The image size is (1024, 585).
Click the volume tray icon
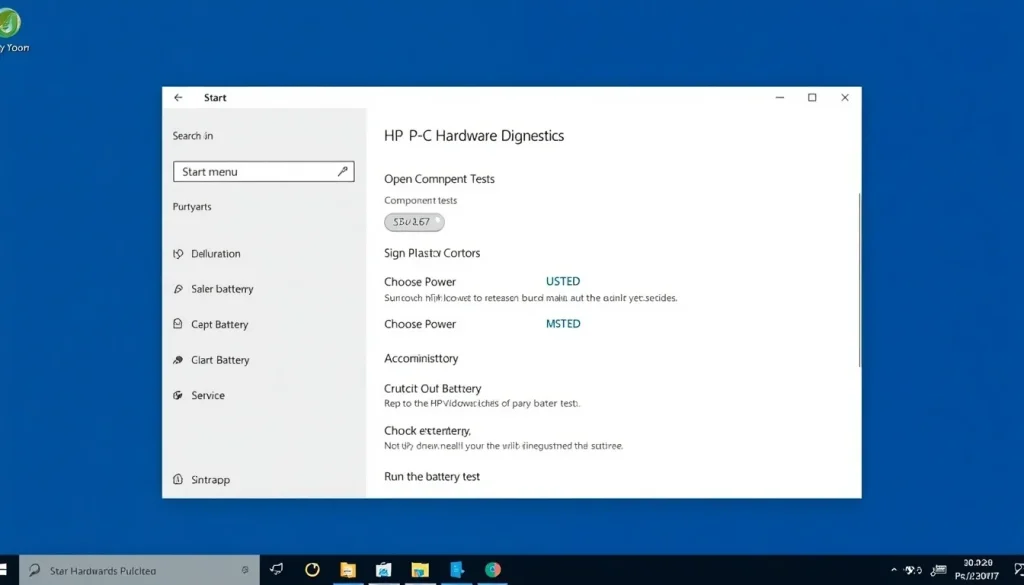[913, 571]
